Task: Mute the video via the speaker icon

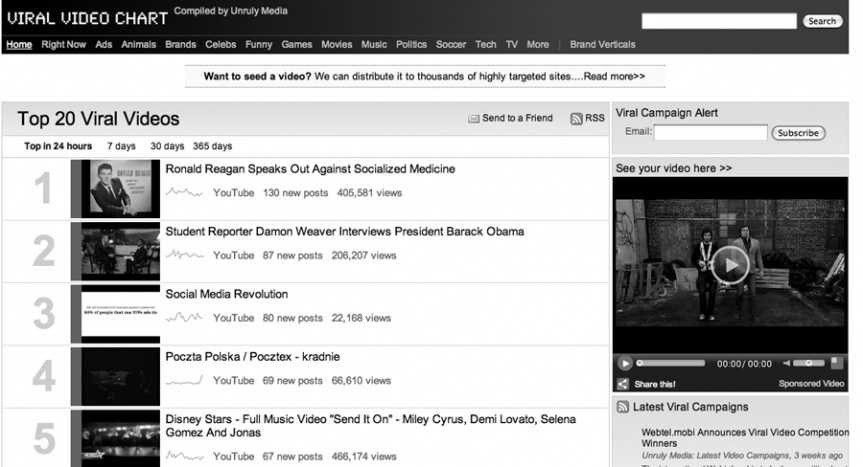Action: 786,363
